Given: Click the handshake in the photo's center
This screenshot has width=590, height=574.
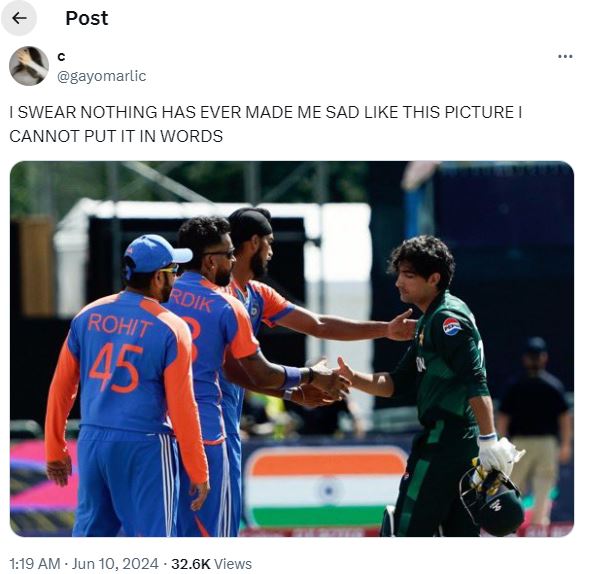Looking at the screenshot, I should tap(333, 381).
